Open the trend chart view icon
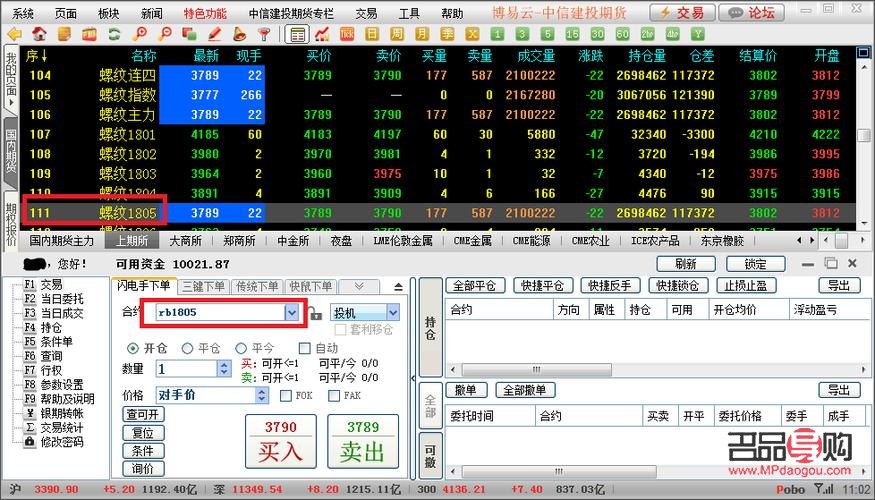 (x=322, y=35)
